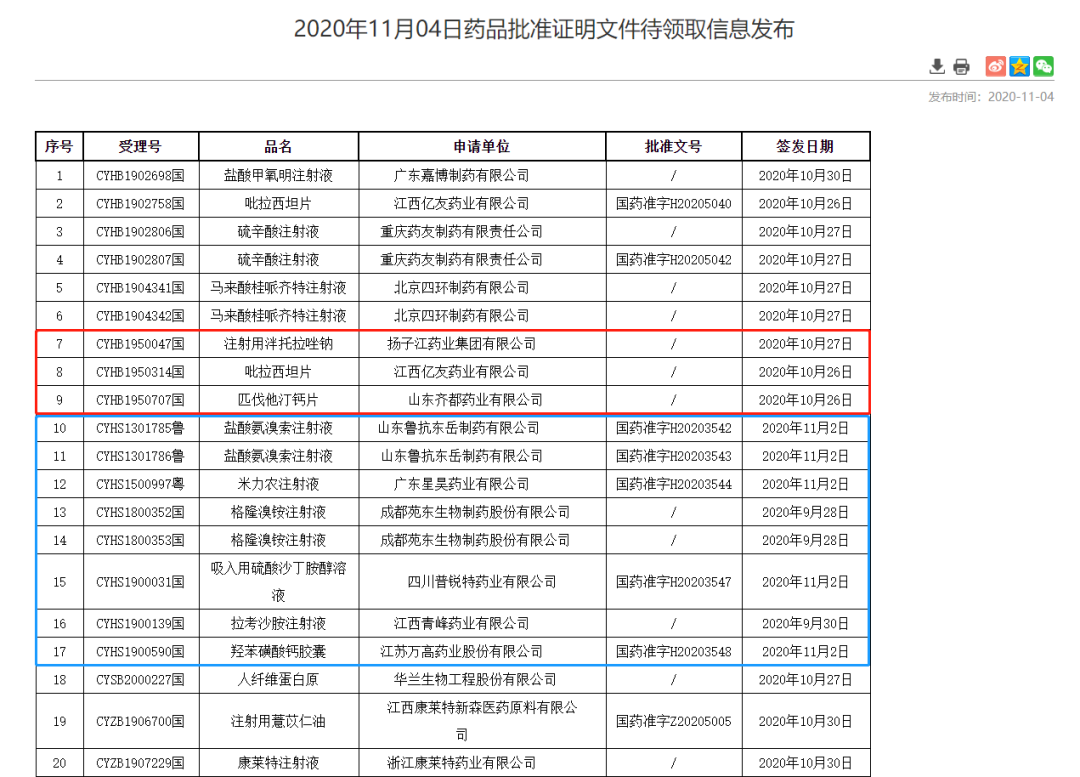Select approval number 国药准字H20203543

pyautogui.click(x=674, y=457)
